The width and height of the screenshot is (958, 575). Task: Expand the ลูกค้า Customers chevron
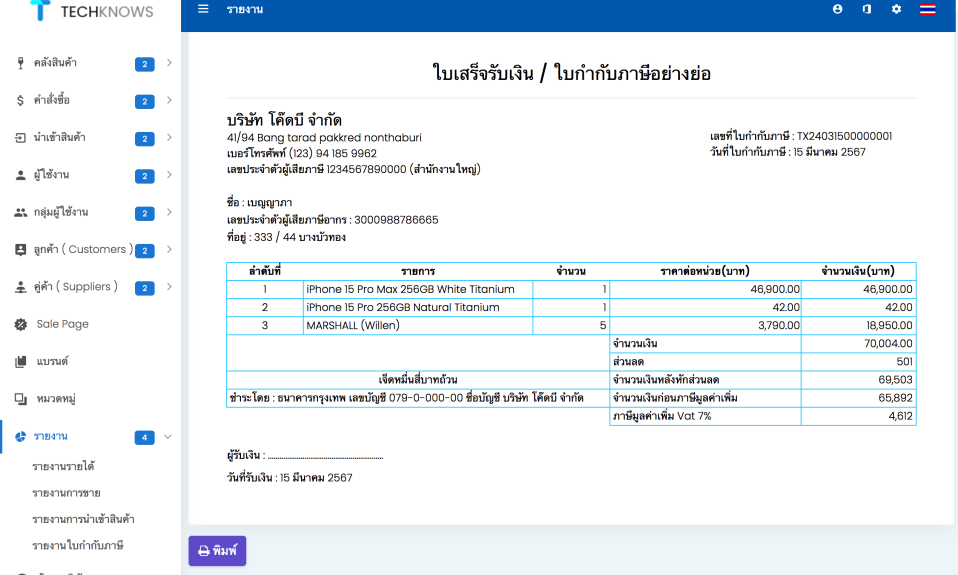(169, 249)
